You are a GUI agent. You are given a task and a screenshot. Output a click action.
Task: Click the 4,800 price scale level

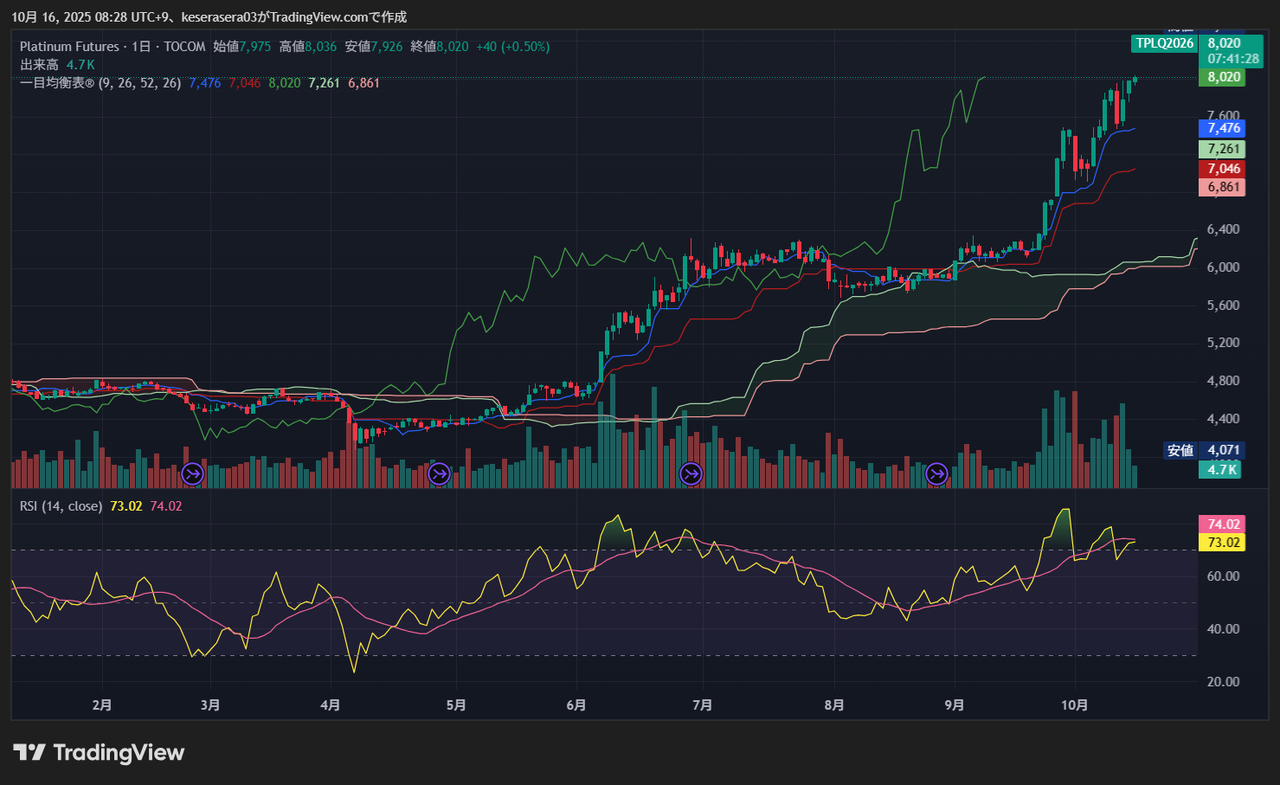coord(1223,381)
